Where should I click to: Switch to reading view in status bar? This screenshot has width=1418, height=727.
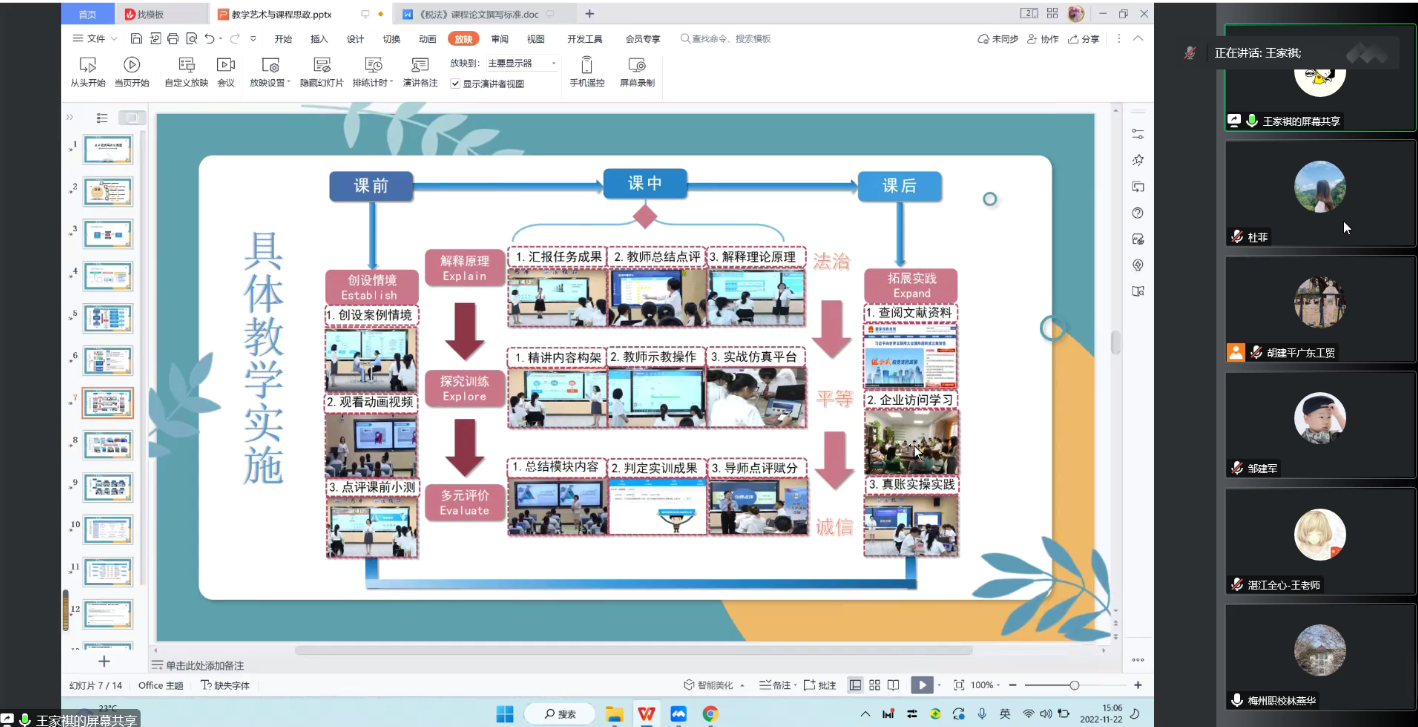894,685
